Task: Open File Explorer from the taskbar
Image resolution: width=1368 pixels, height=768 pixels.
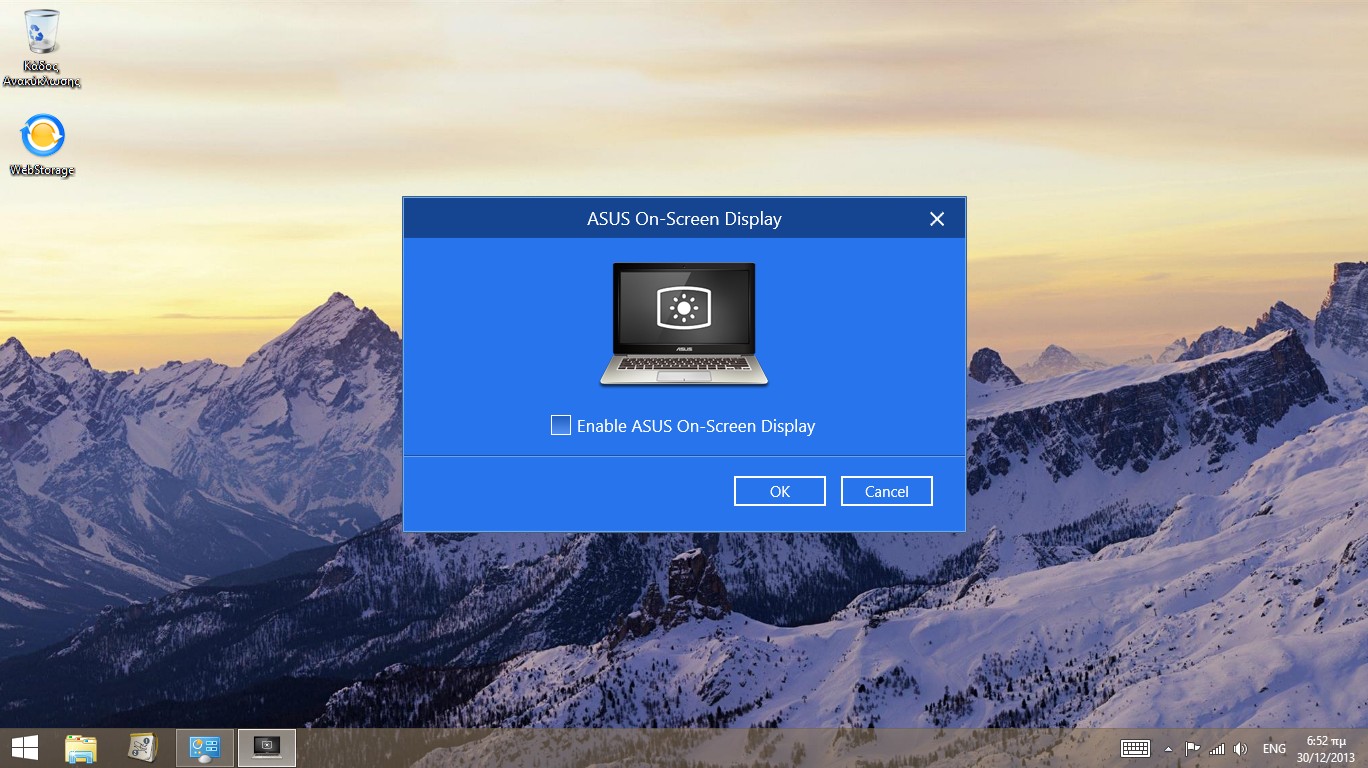Action: click(x=81, y=748)
